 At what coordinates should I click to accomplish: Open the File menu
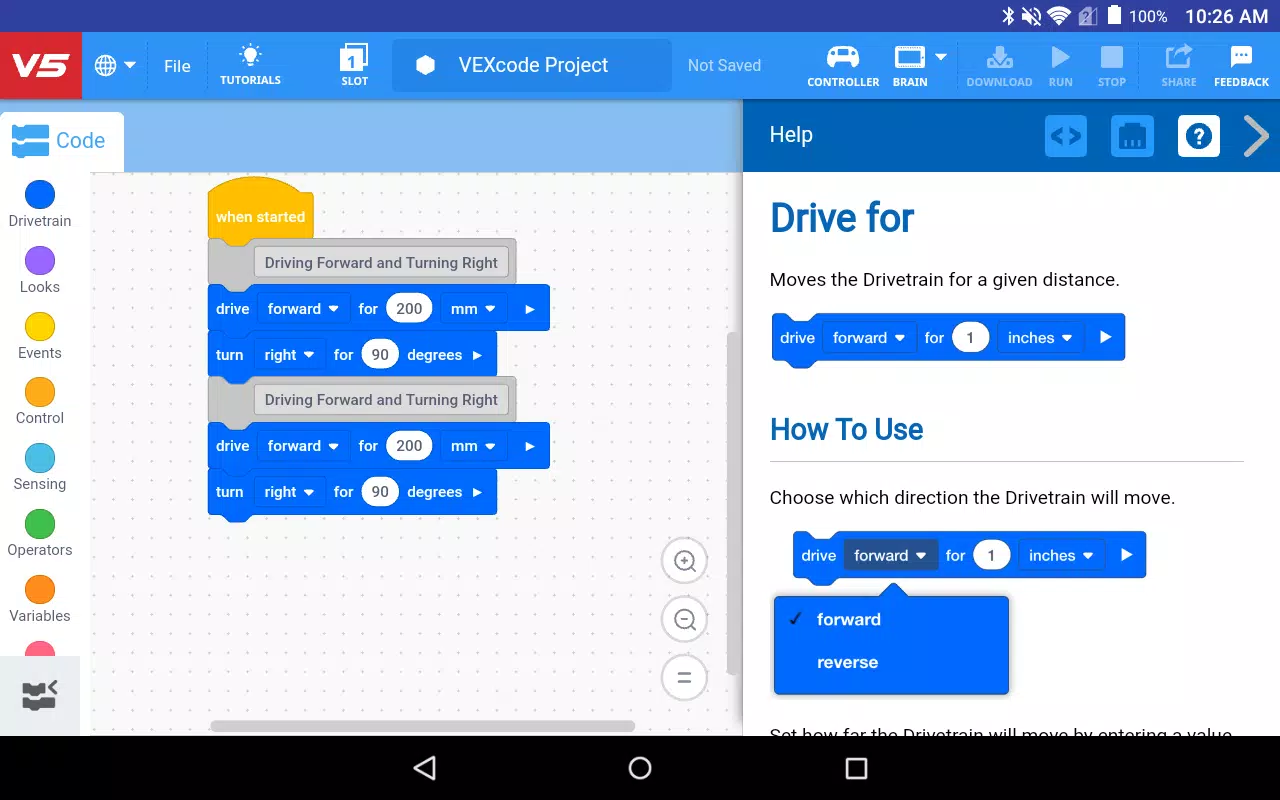(177, 66)
